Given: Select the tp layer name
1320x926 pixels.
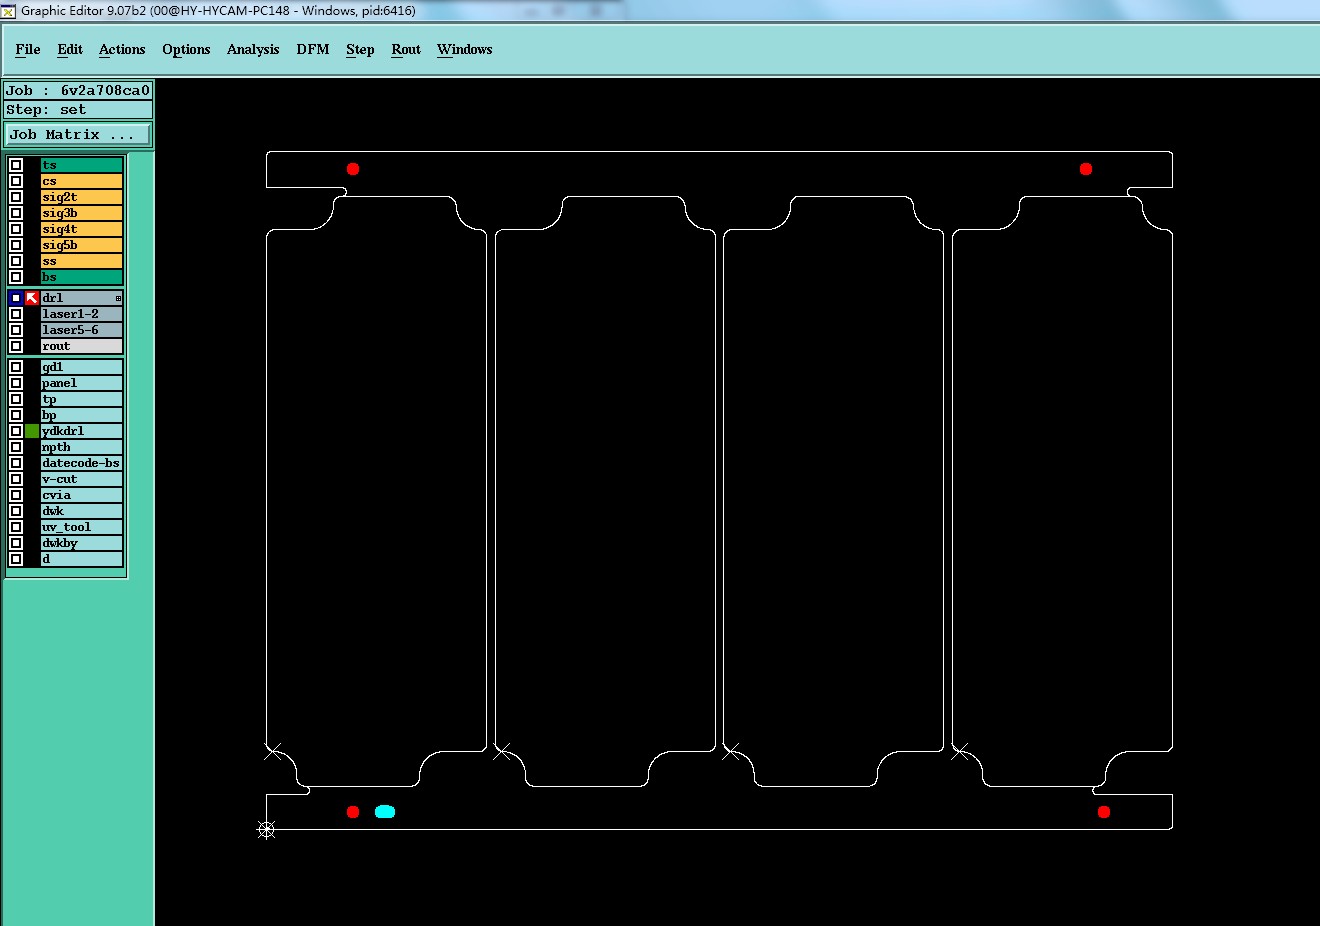Looking at the screenshot, I should pos(82,399).
